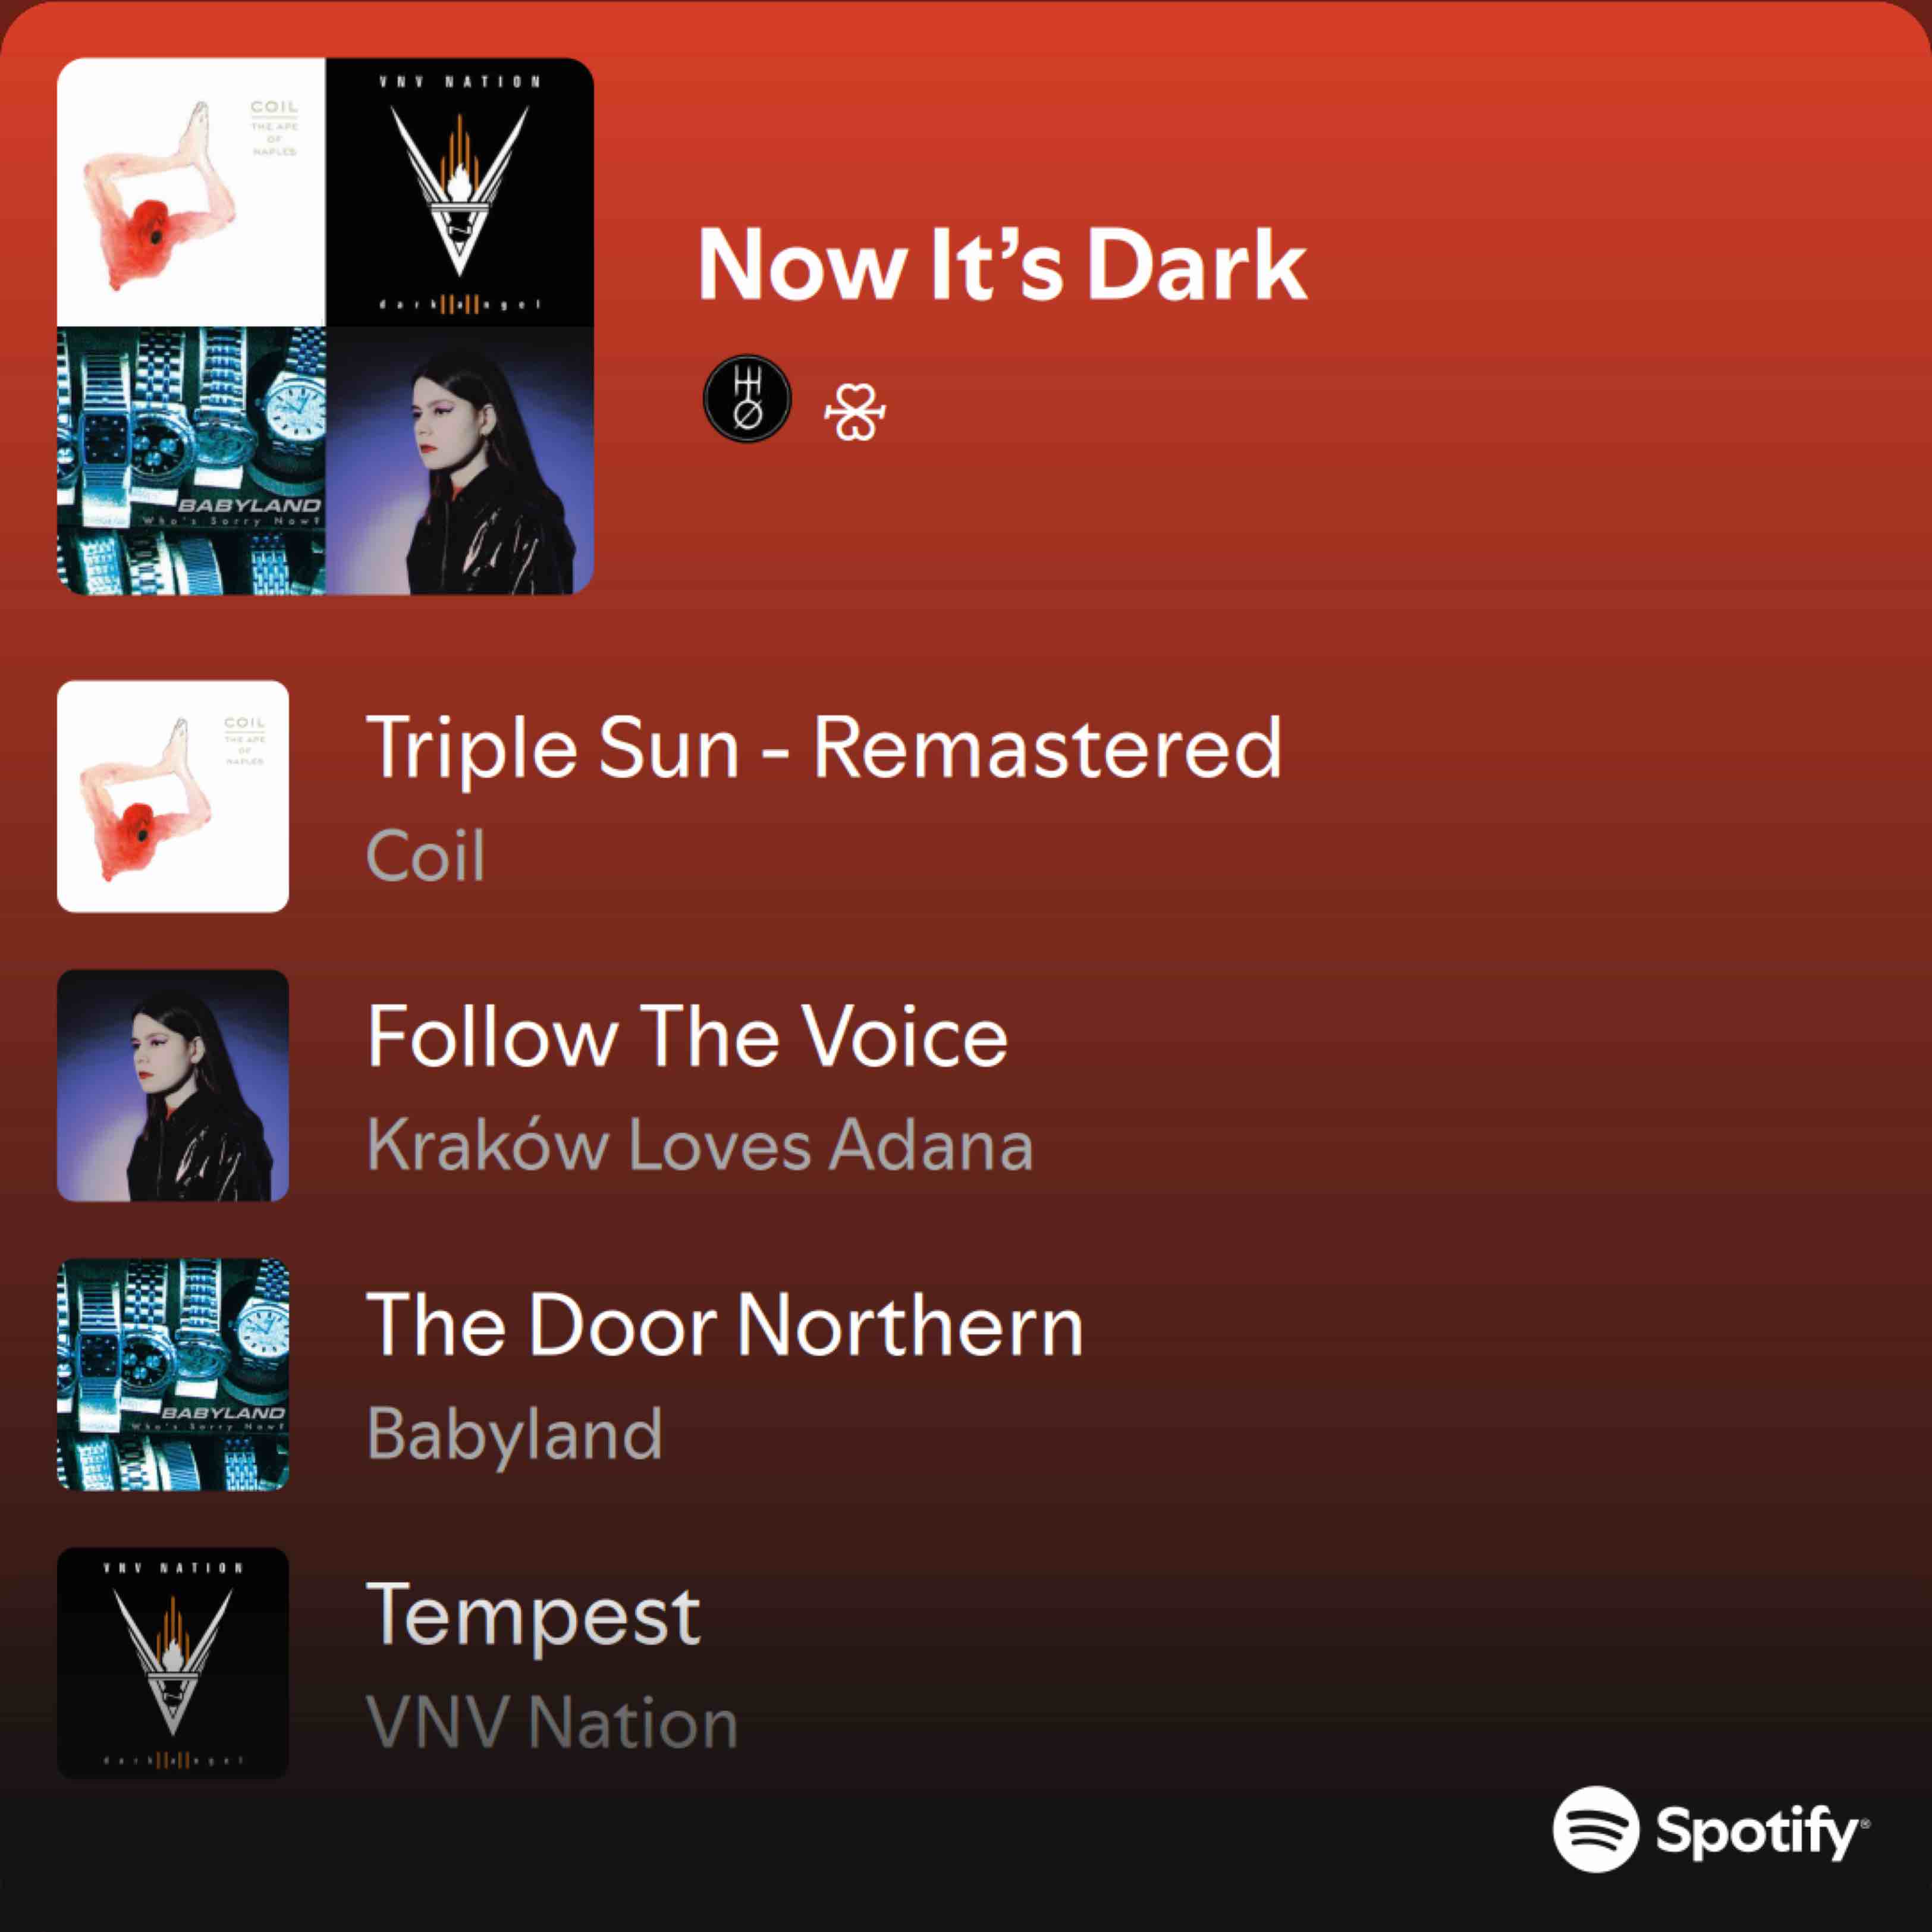
Task: Open the Coil artist name
Action: point(426,856)
